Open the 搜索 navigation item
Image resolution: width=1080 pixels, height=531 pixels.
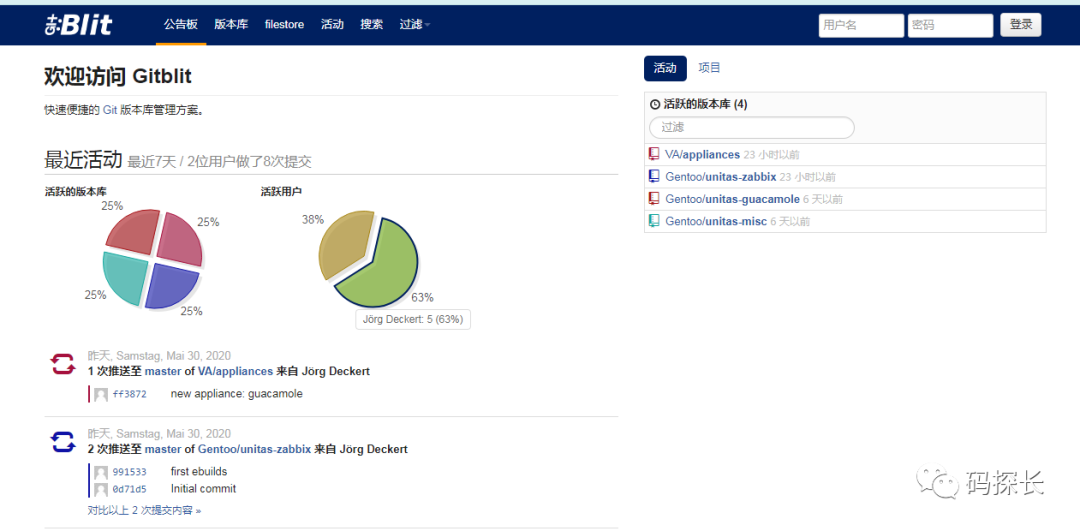coord(371,24)
